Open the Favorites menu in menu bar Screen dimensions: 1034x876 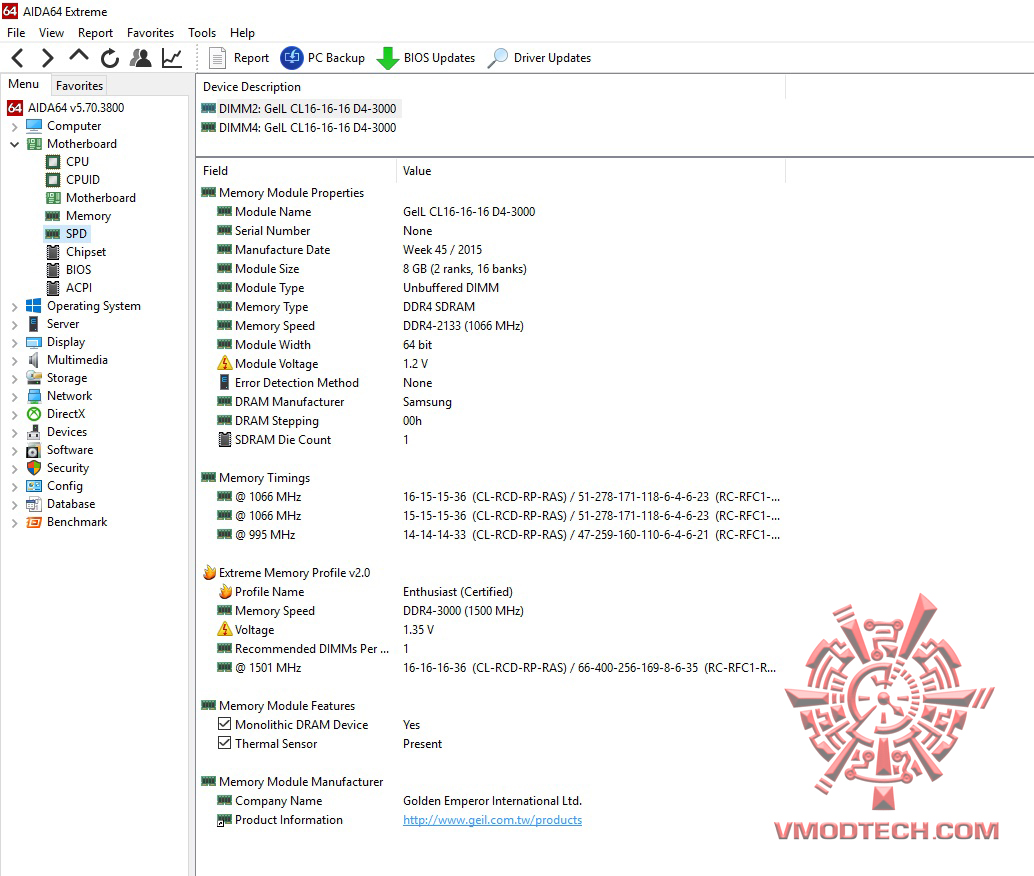(150, 33)
